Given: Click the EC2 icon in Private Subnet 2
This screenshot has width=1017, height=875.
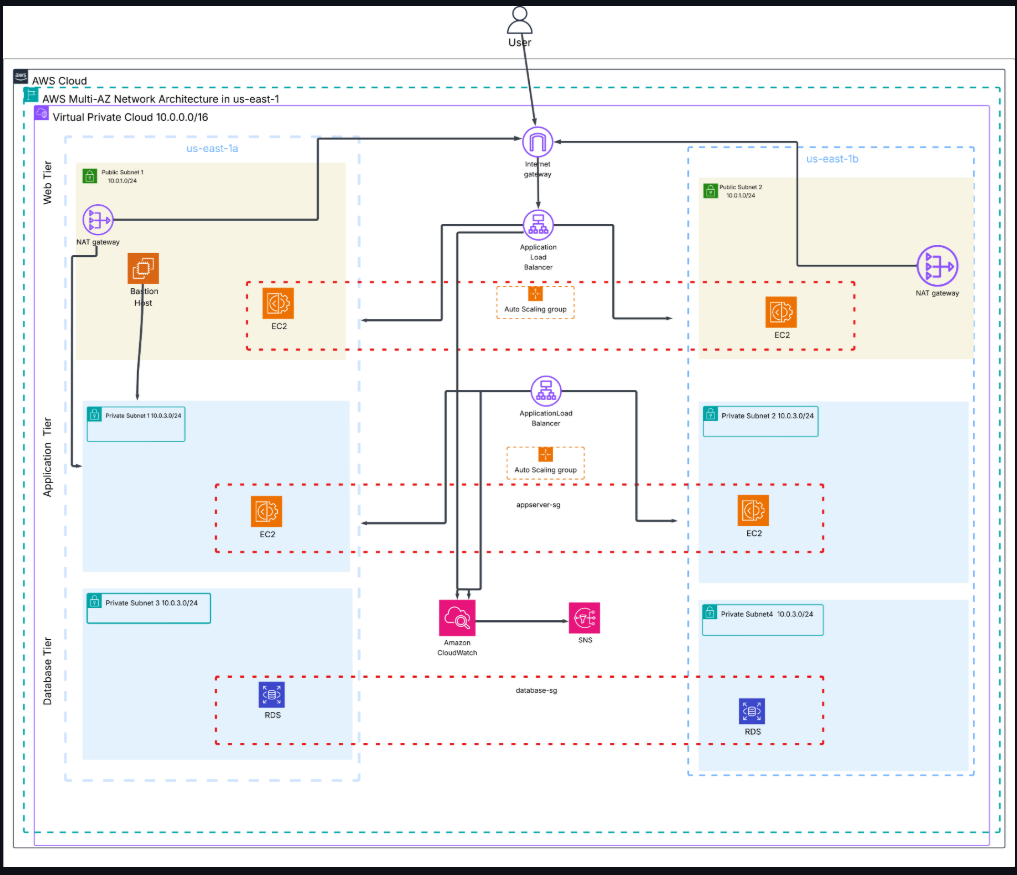Looking at the screenshot, I should [753, 511].
